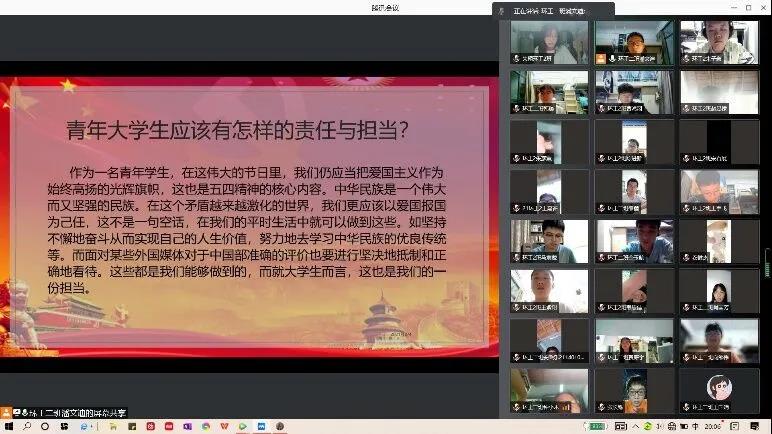Click the screen-sharing name label below slide
Screen dimensions: 772x434
tap(82, 411)
